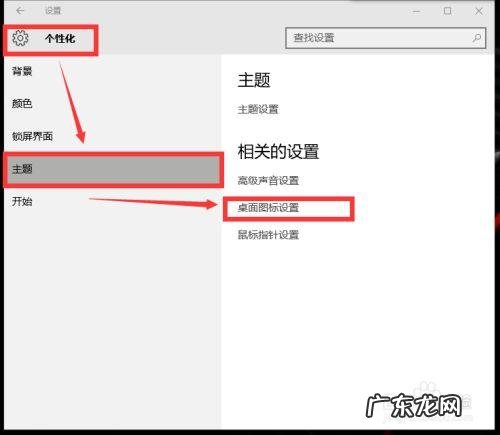Open the 高级声音设置 link
The width and height of the screenshot is (500, 435).
(268, 181)
